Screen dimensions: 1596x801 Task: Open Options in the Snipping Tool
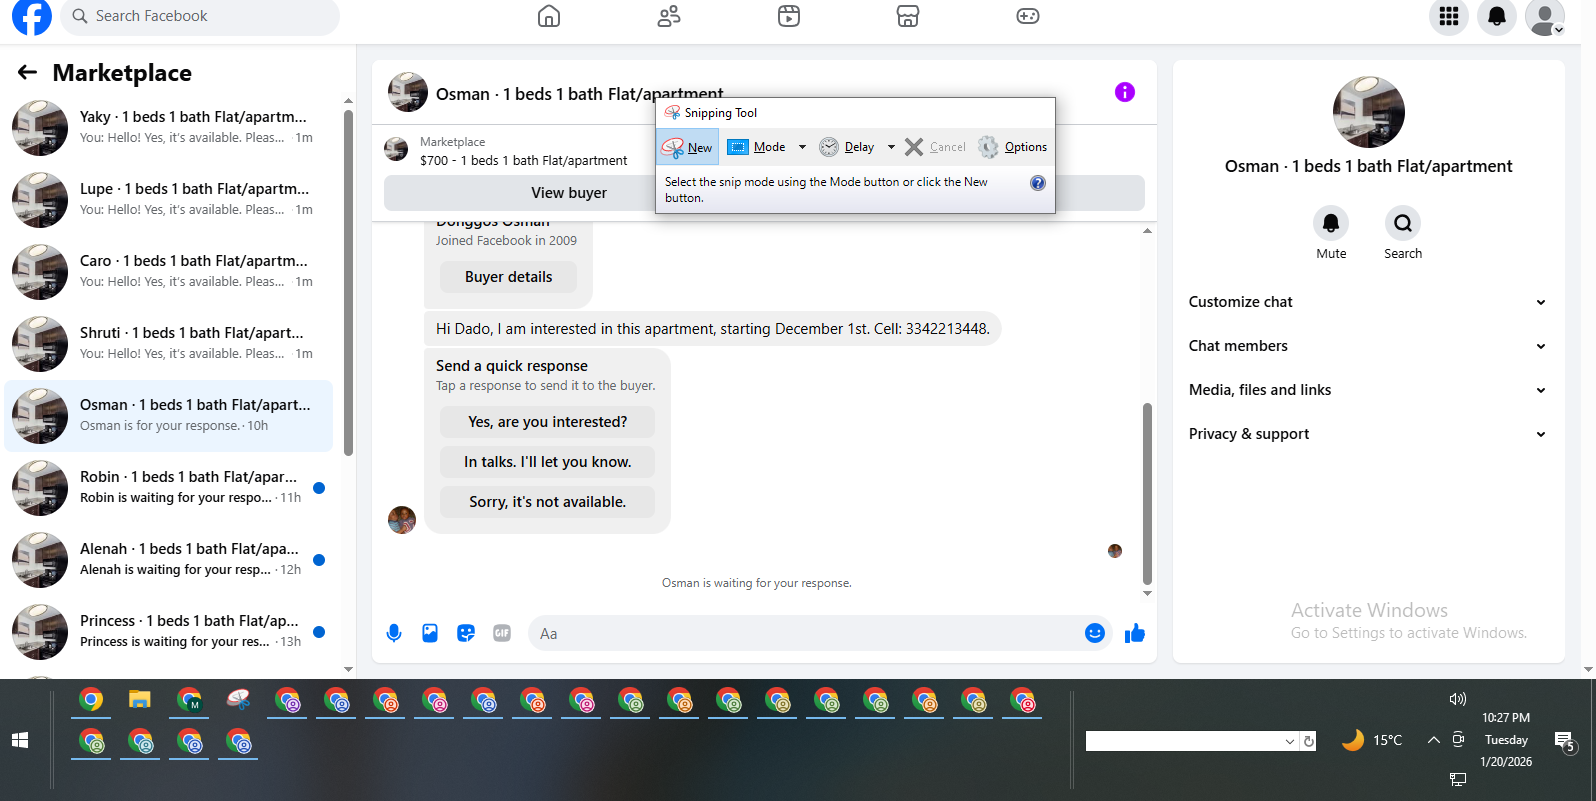[1012, 147]
